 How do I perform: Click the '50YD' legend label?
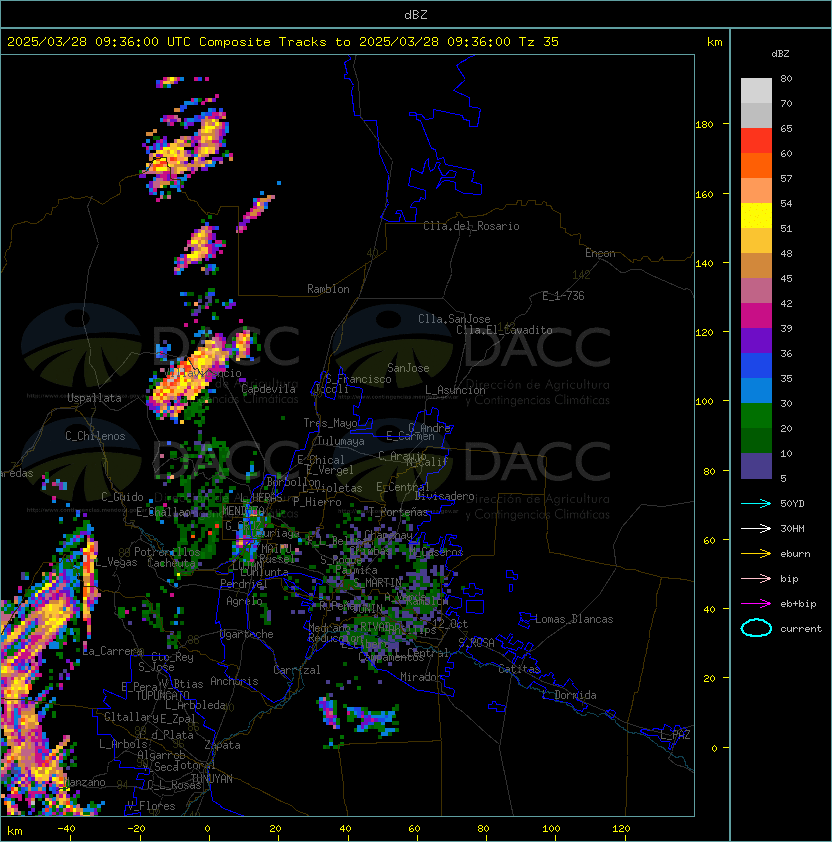point(792,503)
